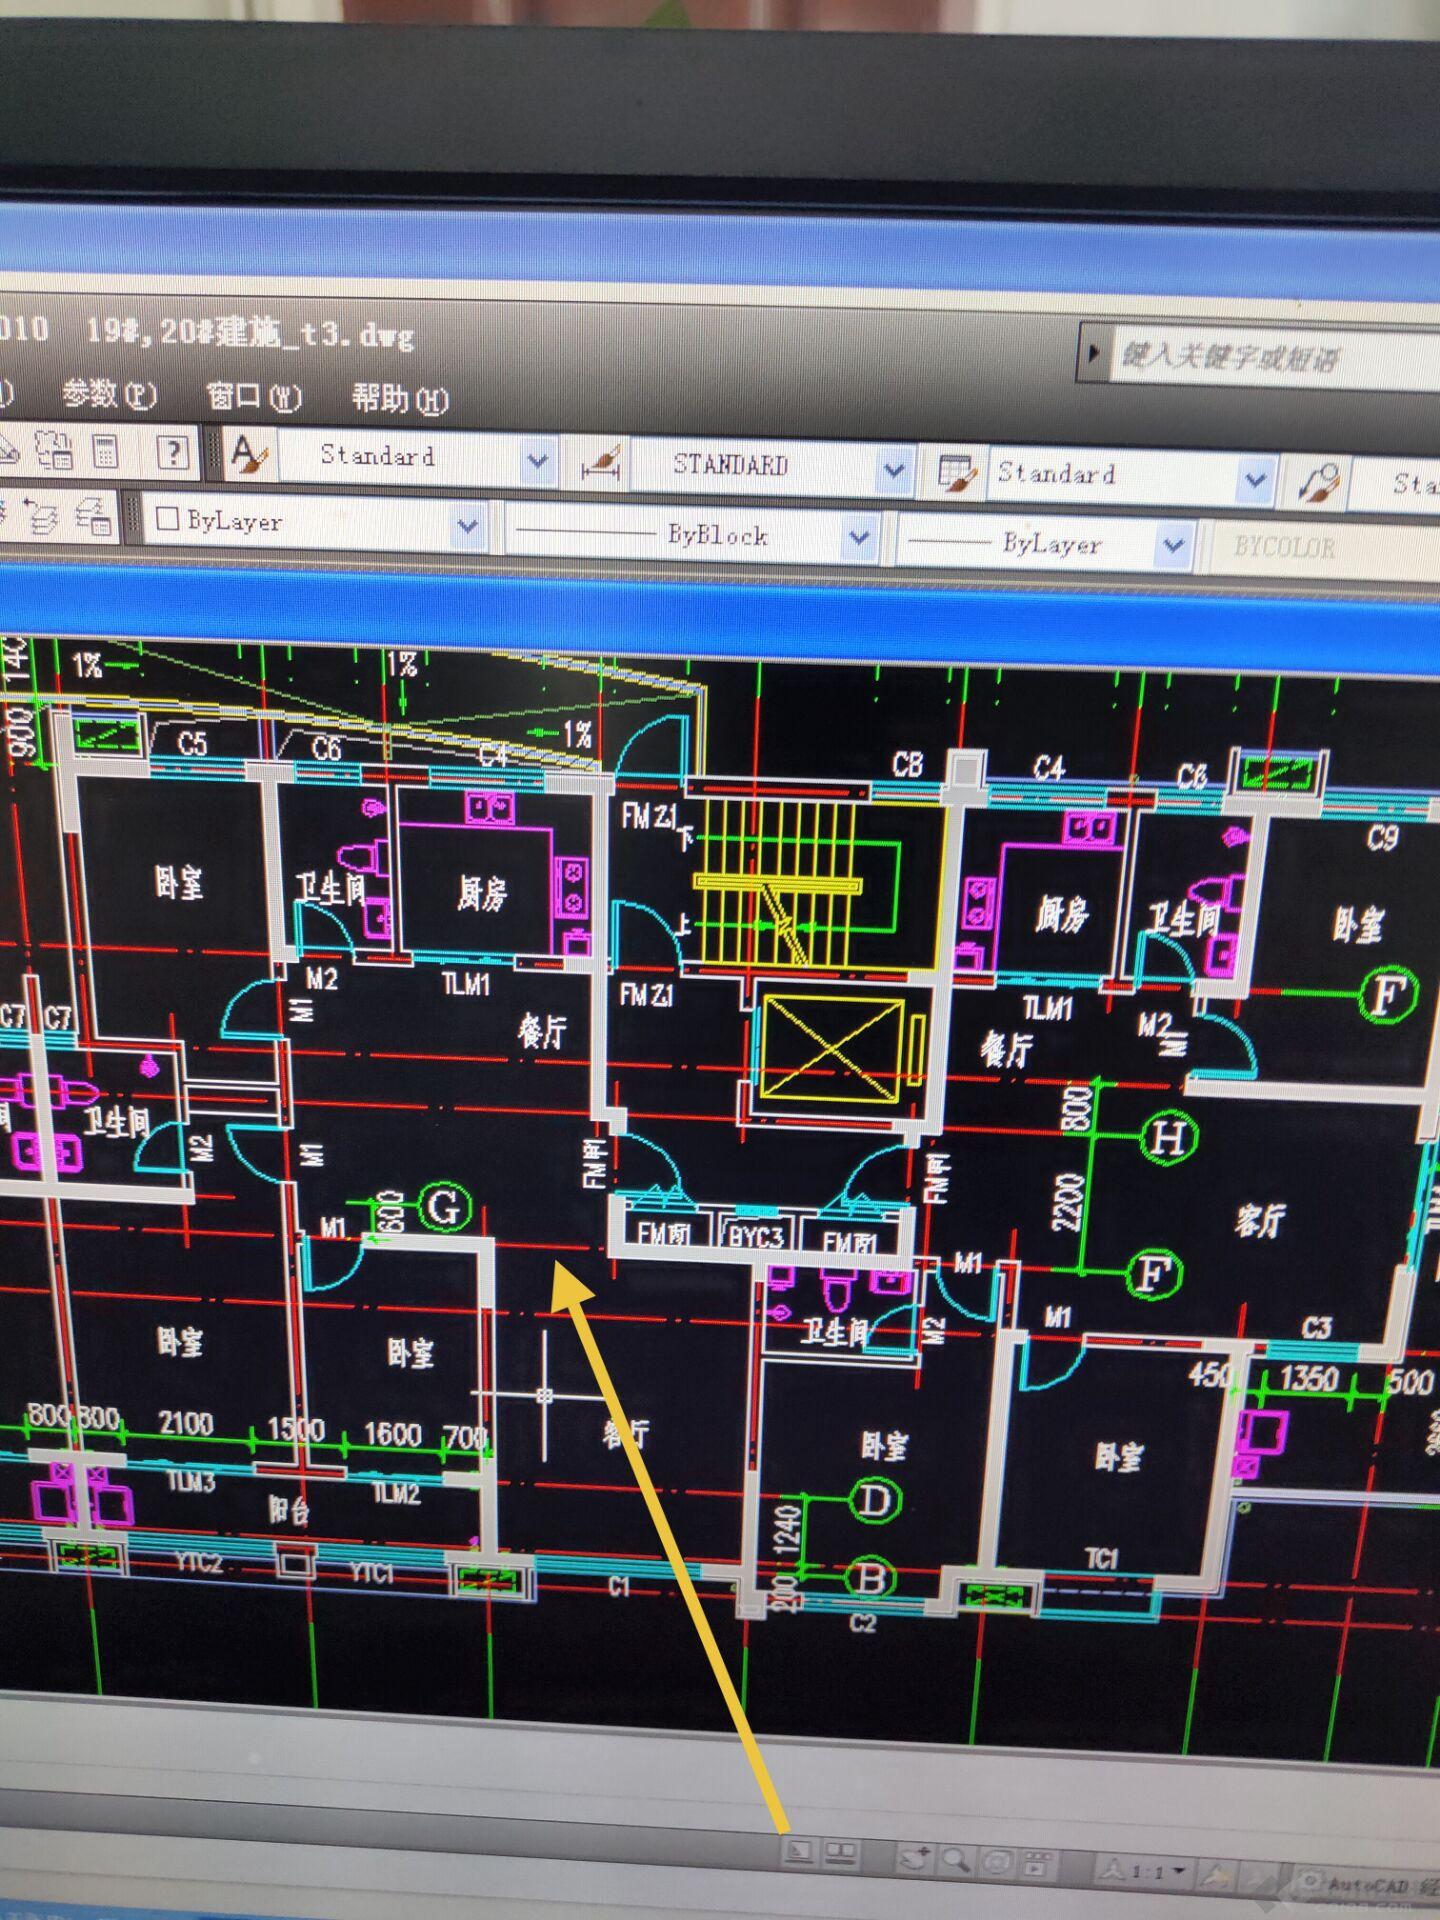Click the YTC1 window label

coord(372,1573)
